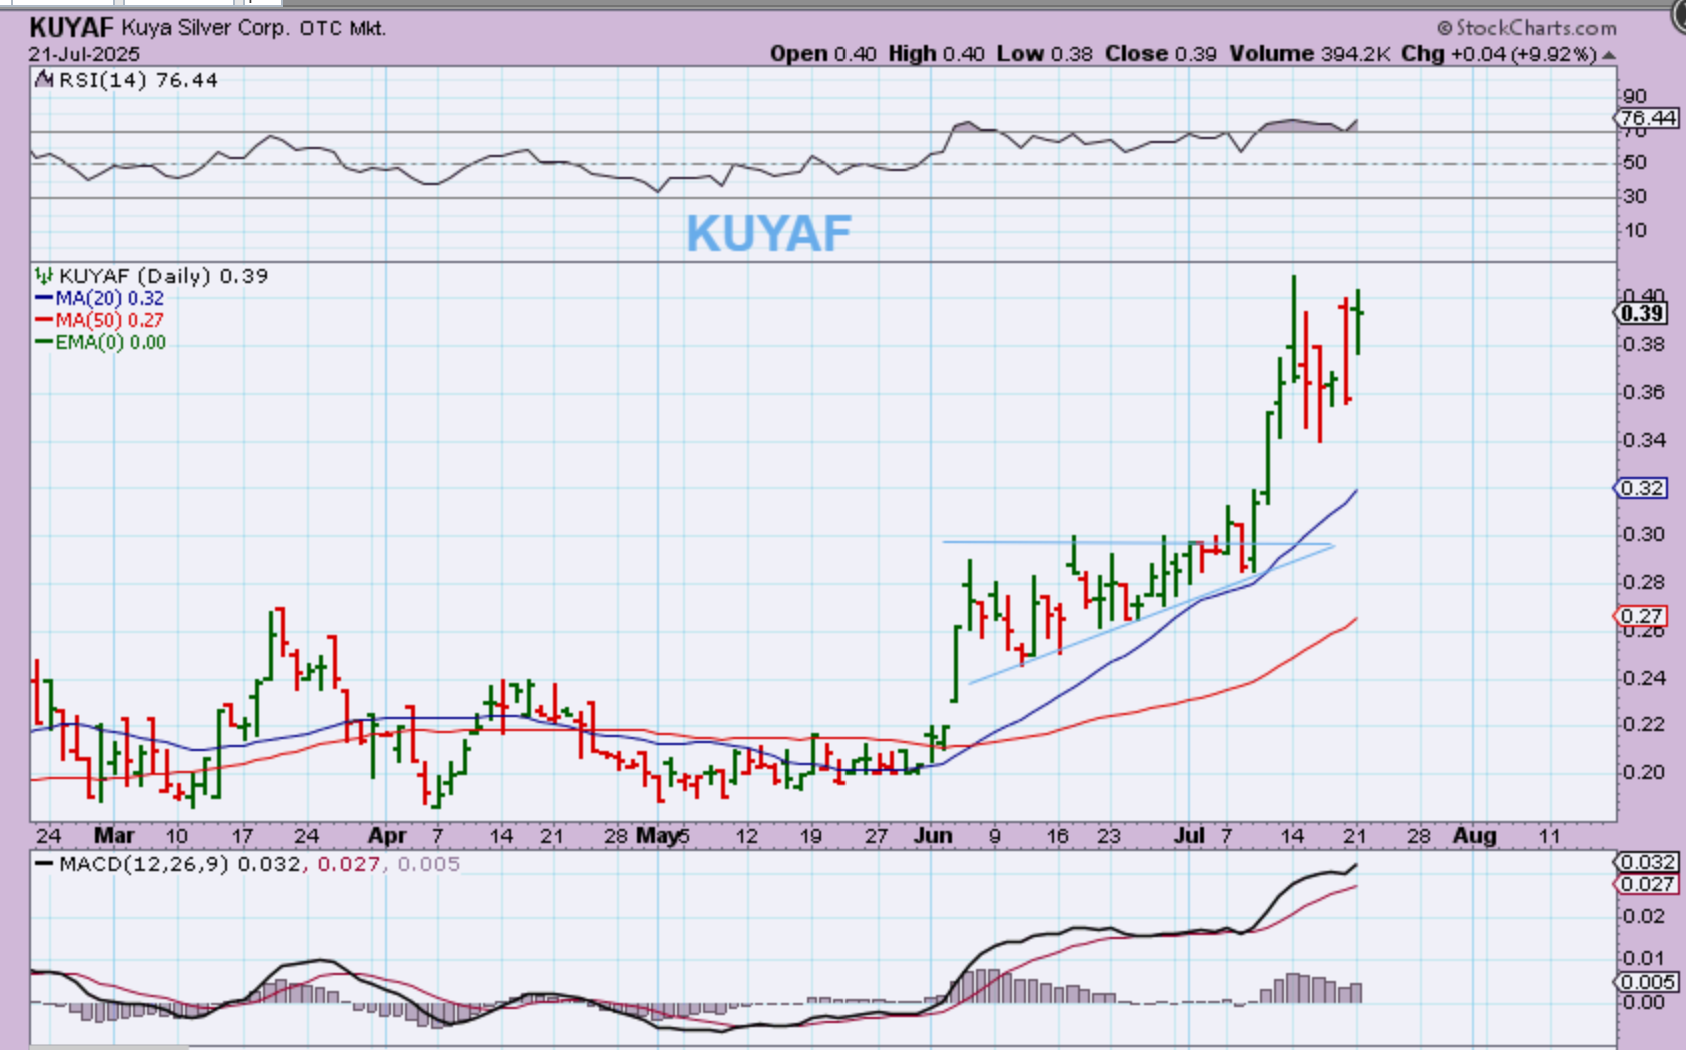This screenshot has width=1686, height=1050.
Task: Click the 10 label on the RSI axis
Action: point(1634,230)
